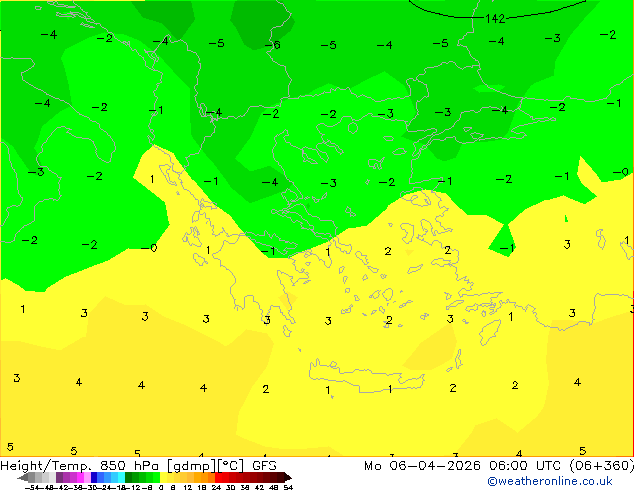Click the 54 label on the color scale
The width and height of the screenshot is (634, 490).
coord(288,487)
